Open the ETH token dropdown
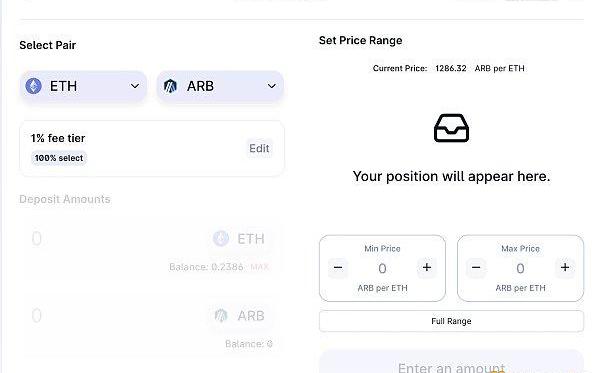Viewport: 600px width, 373px height. (x=83, y=86)
